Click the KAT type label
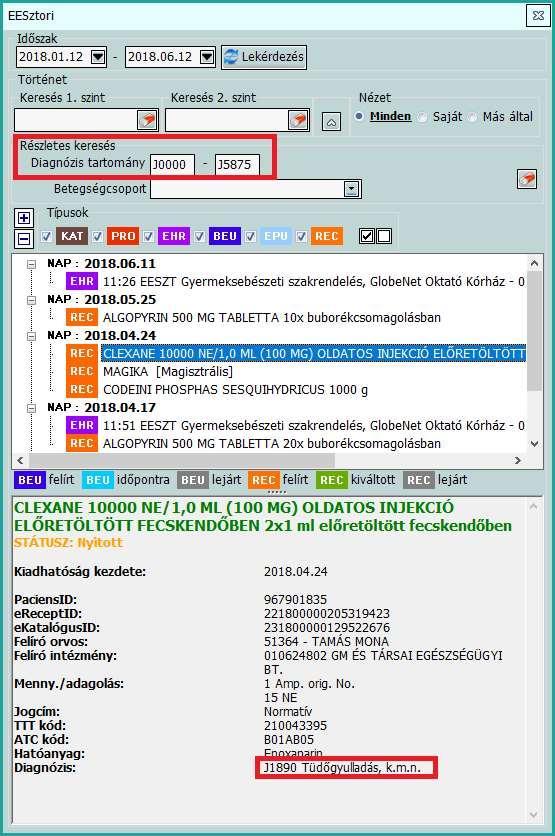555x836 pixels. click(x=72, y=236)
